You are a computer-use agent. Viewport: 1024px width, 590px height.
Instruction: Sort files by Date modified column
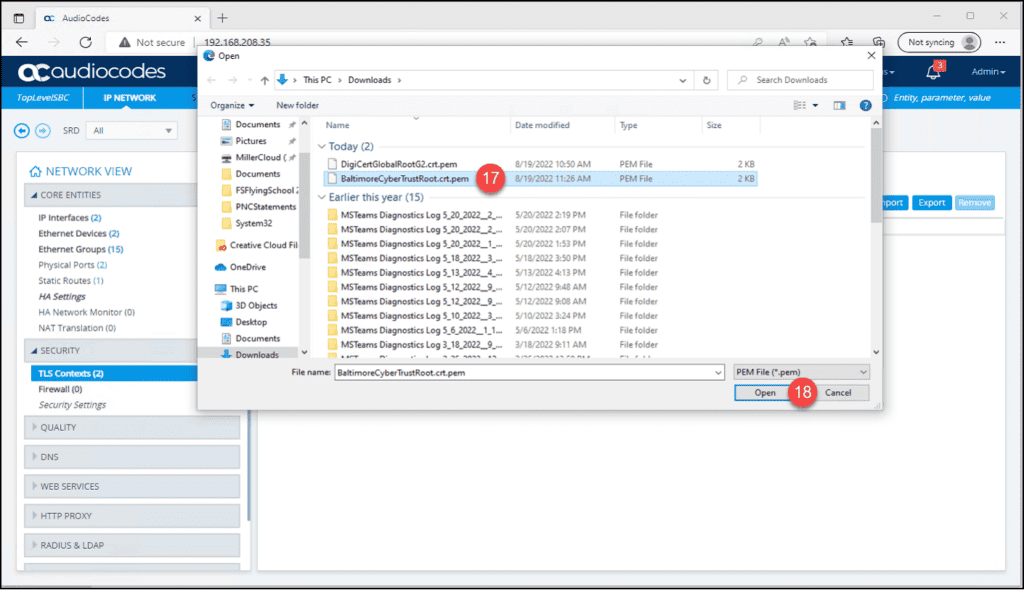pyautogui.click(x=542, y=125)
